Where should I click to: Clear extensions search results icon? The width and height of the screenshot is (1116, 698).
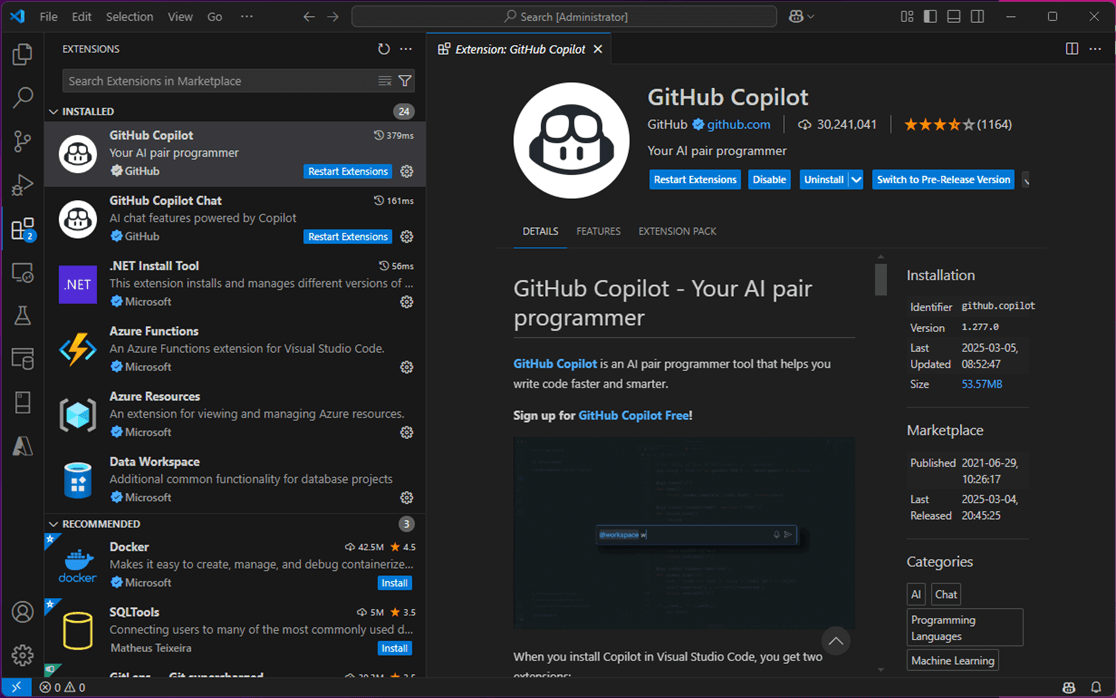tap(384, 81)
